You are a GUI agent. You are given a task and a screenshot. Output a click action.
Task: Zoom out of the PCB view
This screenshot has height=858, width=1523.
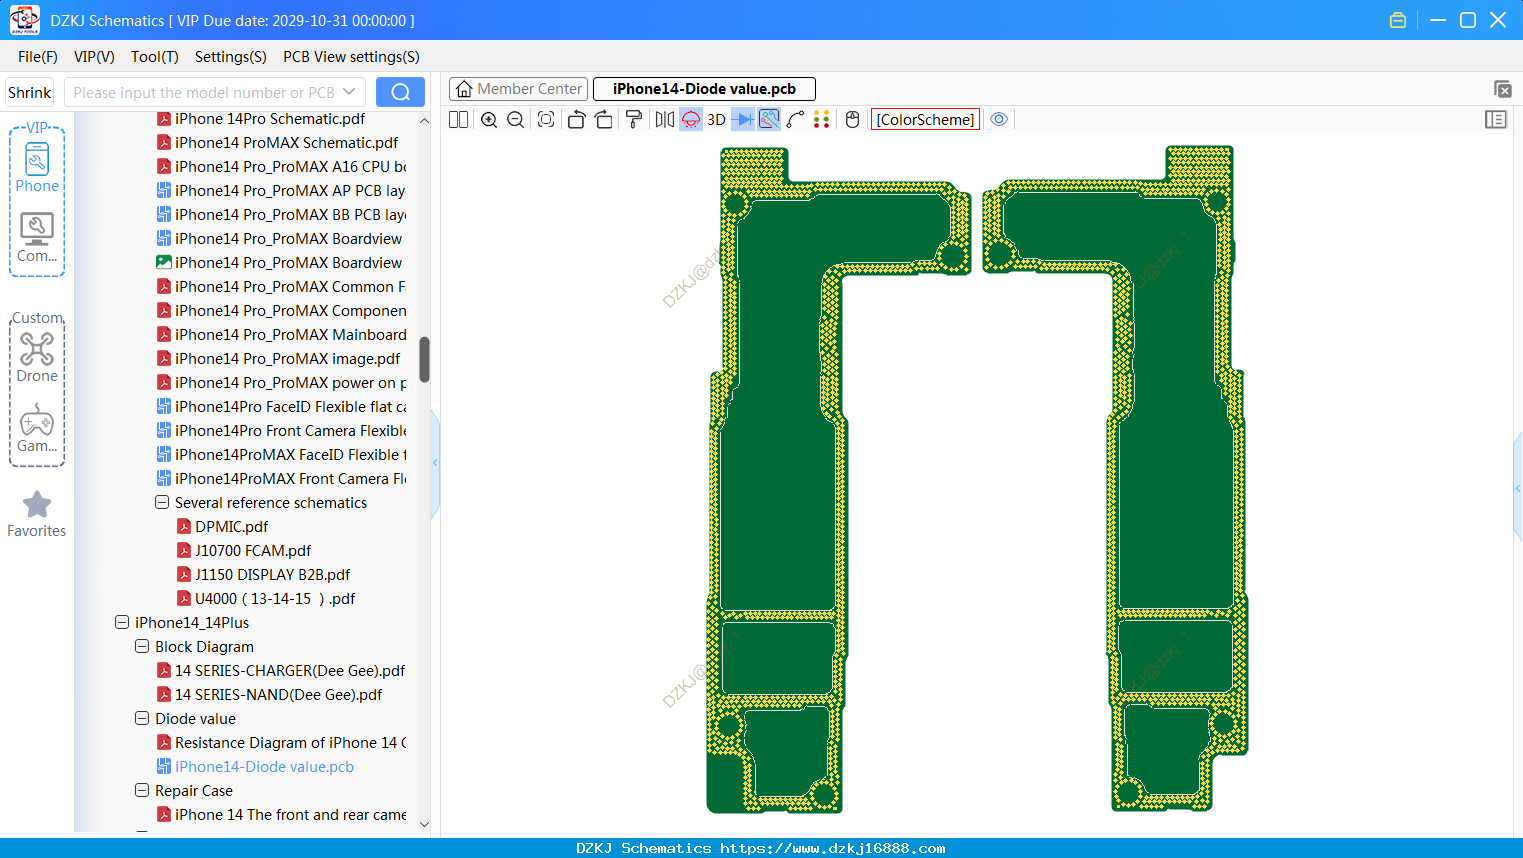(515, 120)
